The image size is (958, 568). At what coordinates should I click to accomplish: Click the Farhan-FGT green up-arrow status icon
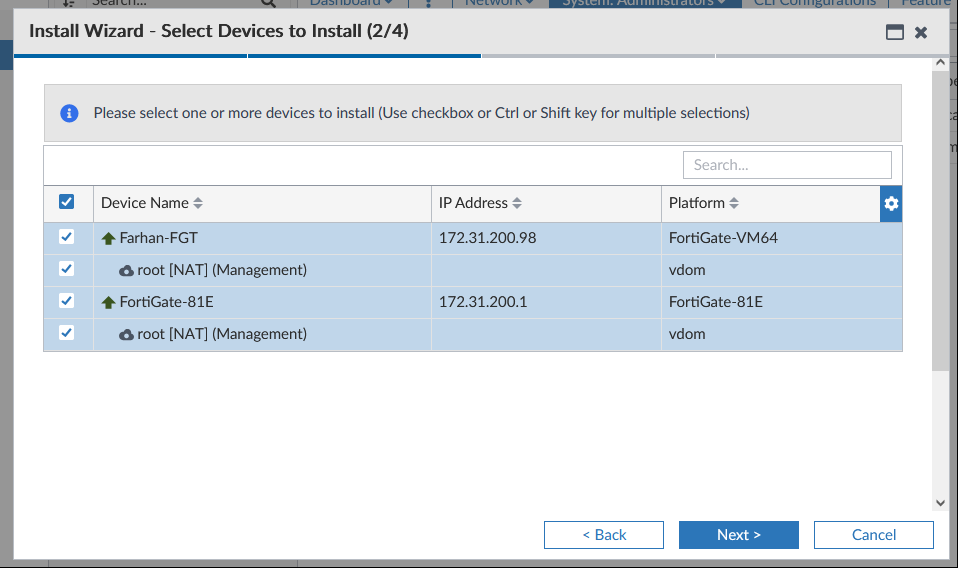(109, 239)
